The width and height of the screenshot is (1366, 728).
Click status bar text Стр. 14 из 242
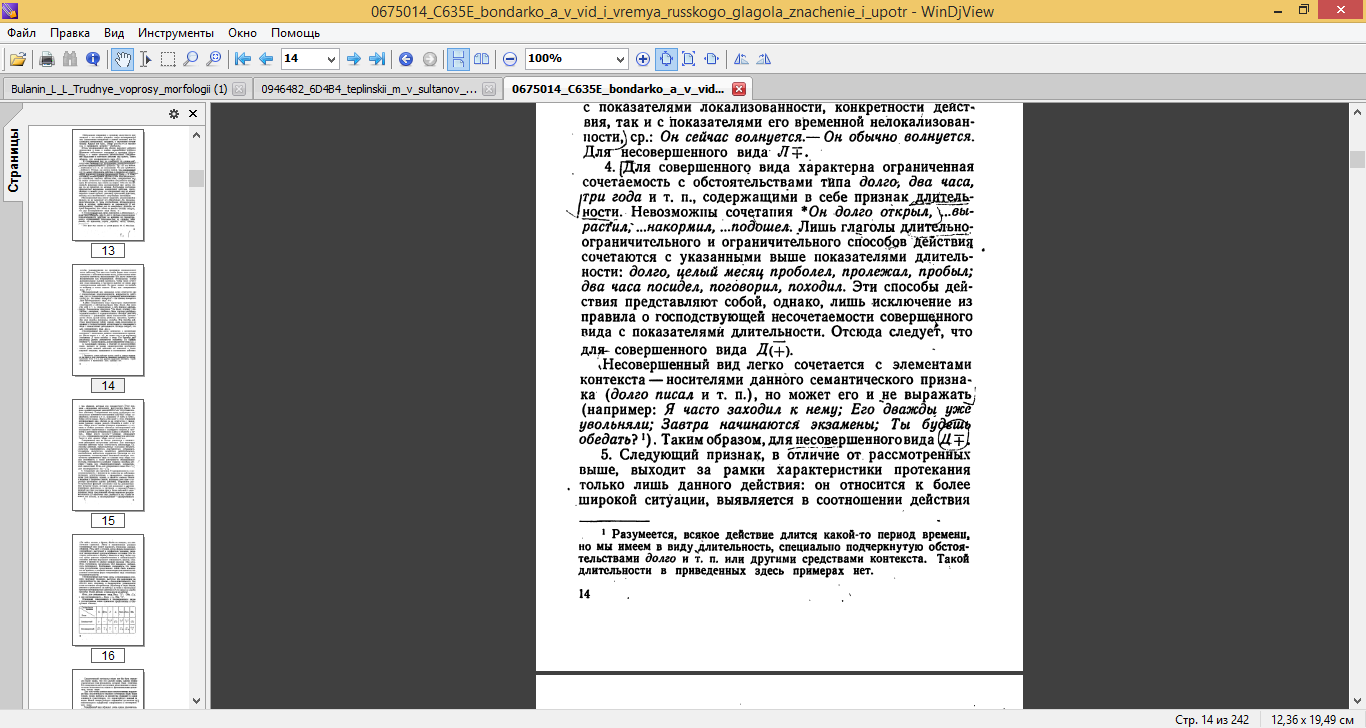[1213, 719]
